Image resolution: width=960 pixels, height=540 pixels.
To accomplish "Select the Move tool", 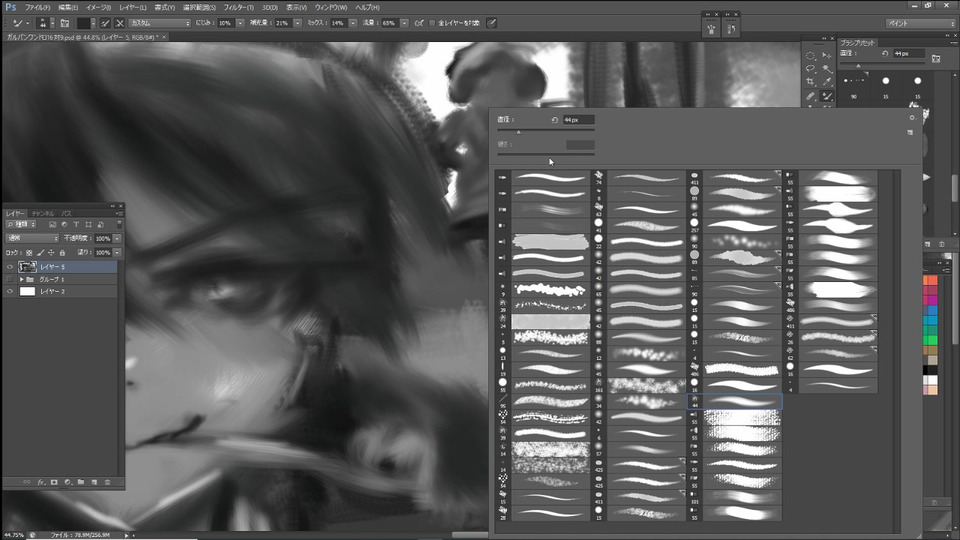I will 827,56.
